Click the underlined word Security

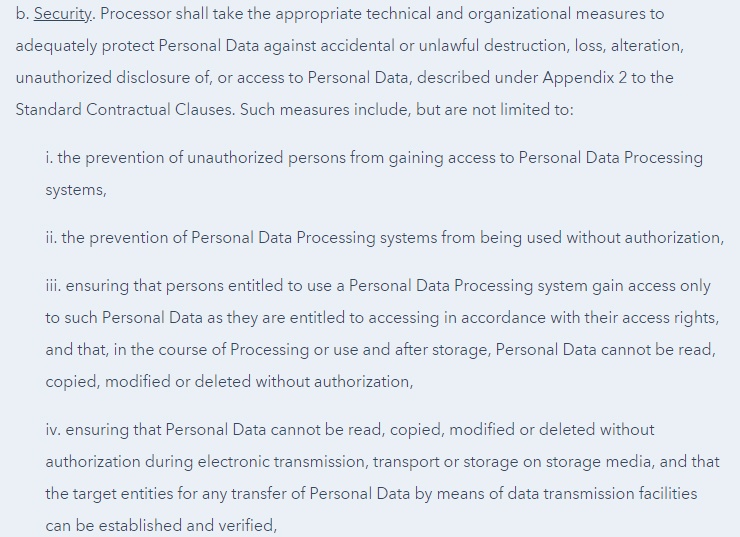coord(64,15)
